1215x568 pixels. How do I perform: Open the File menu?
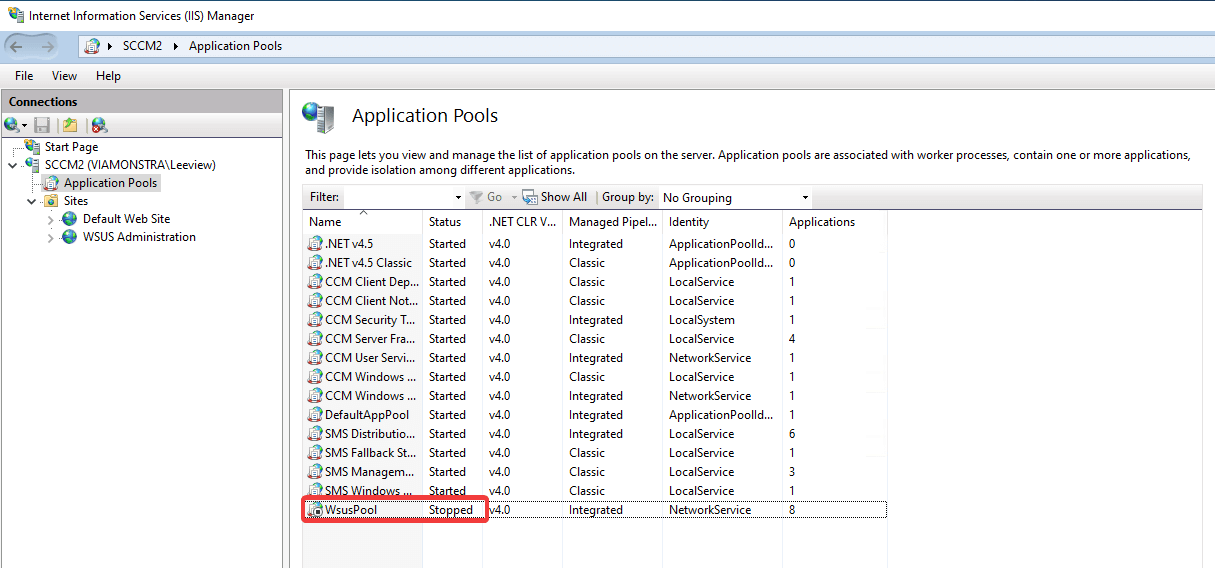coord(24,76)
